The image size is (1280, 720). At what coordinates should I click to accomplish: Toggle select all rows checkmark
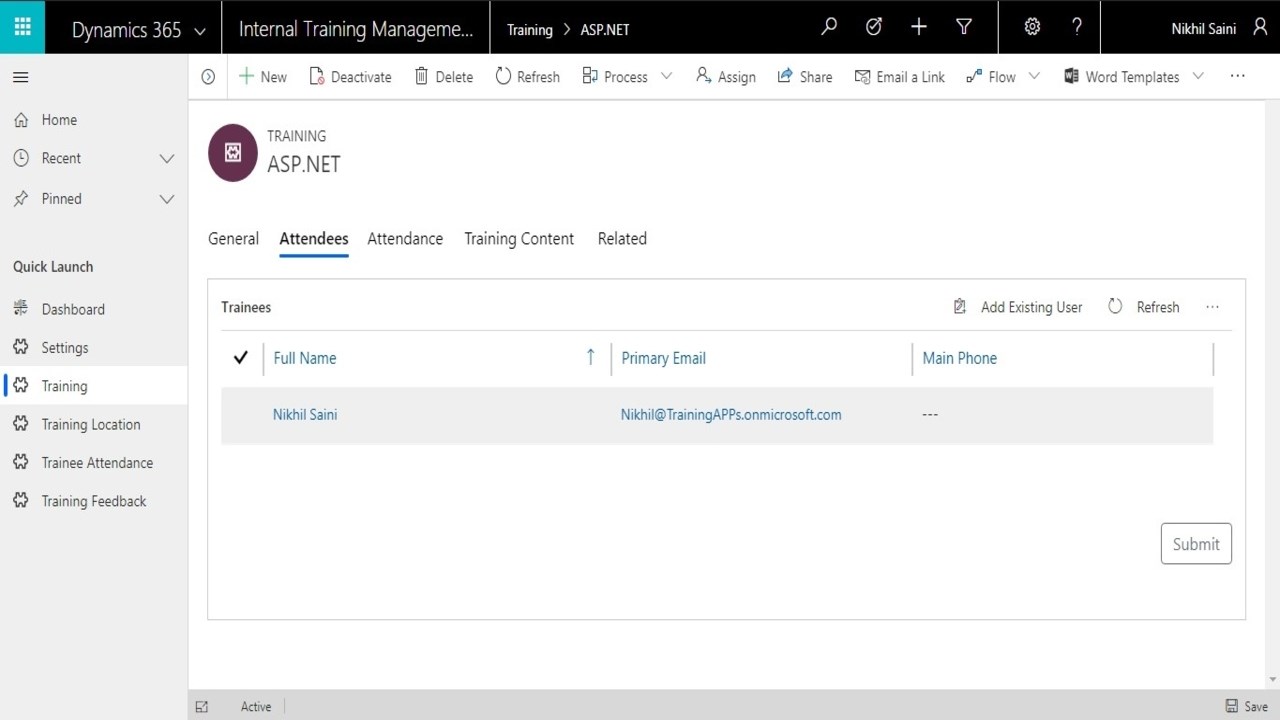(x=240, y=358)
